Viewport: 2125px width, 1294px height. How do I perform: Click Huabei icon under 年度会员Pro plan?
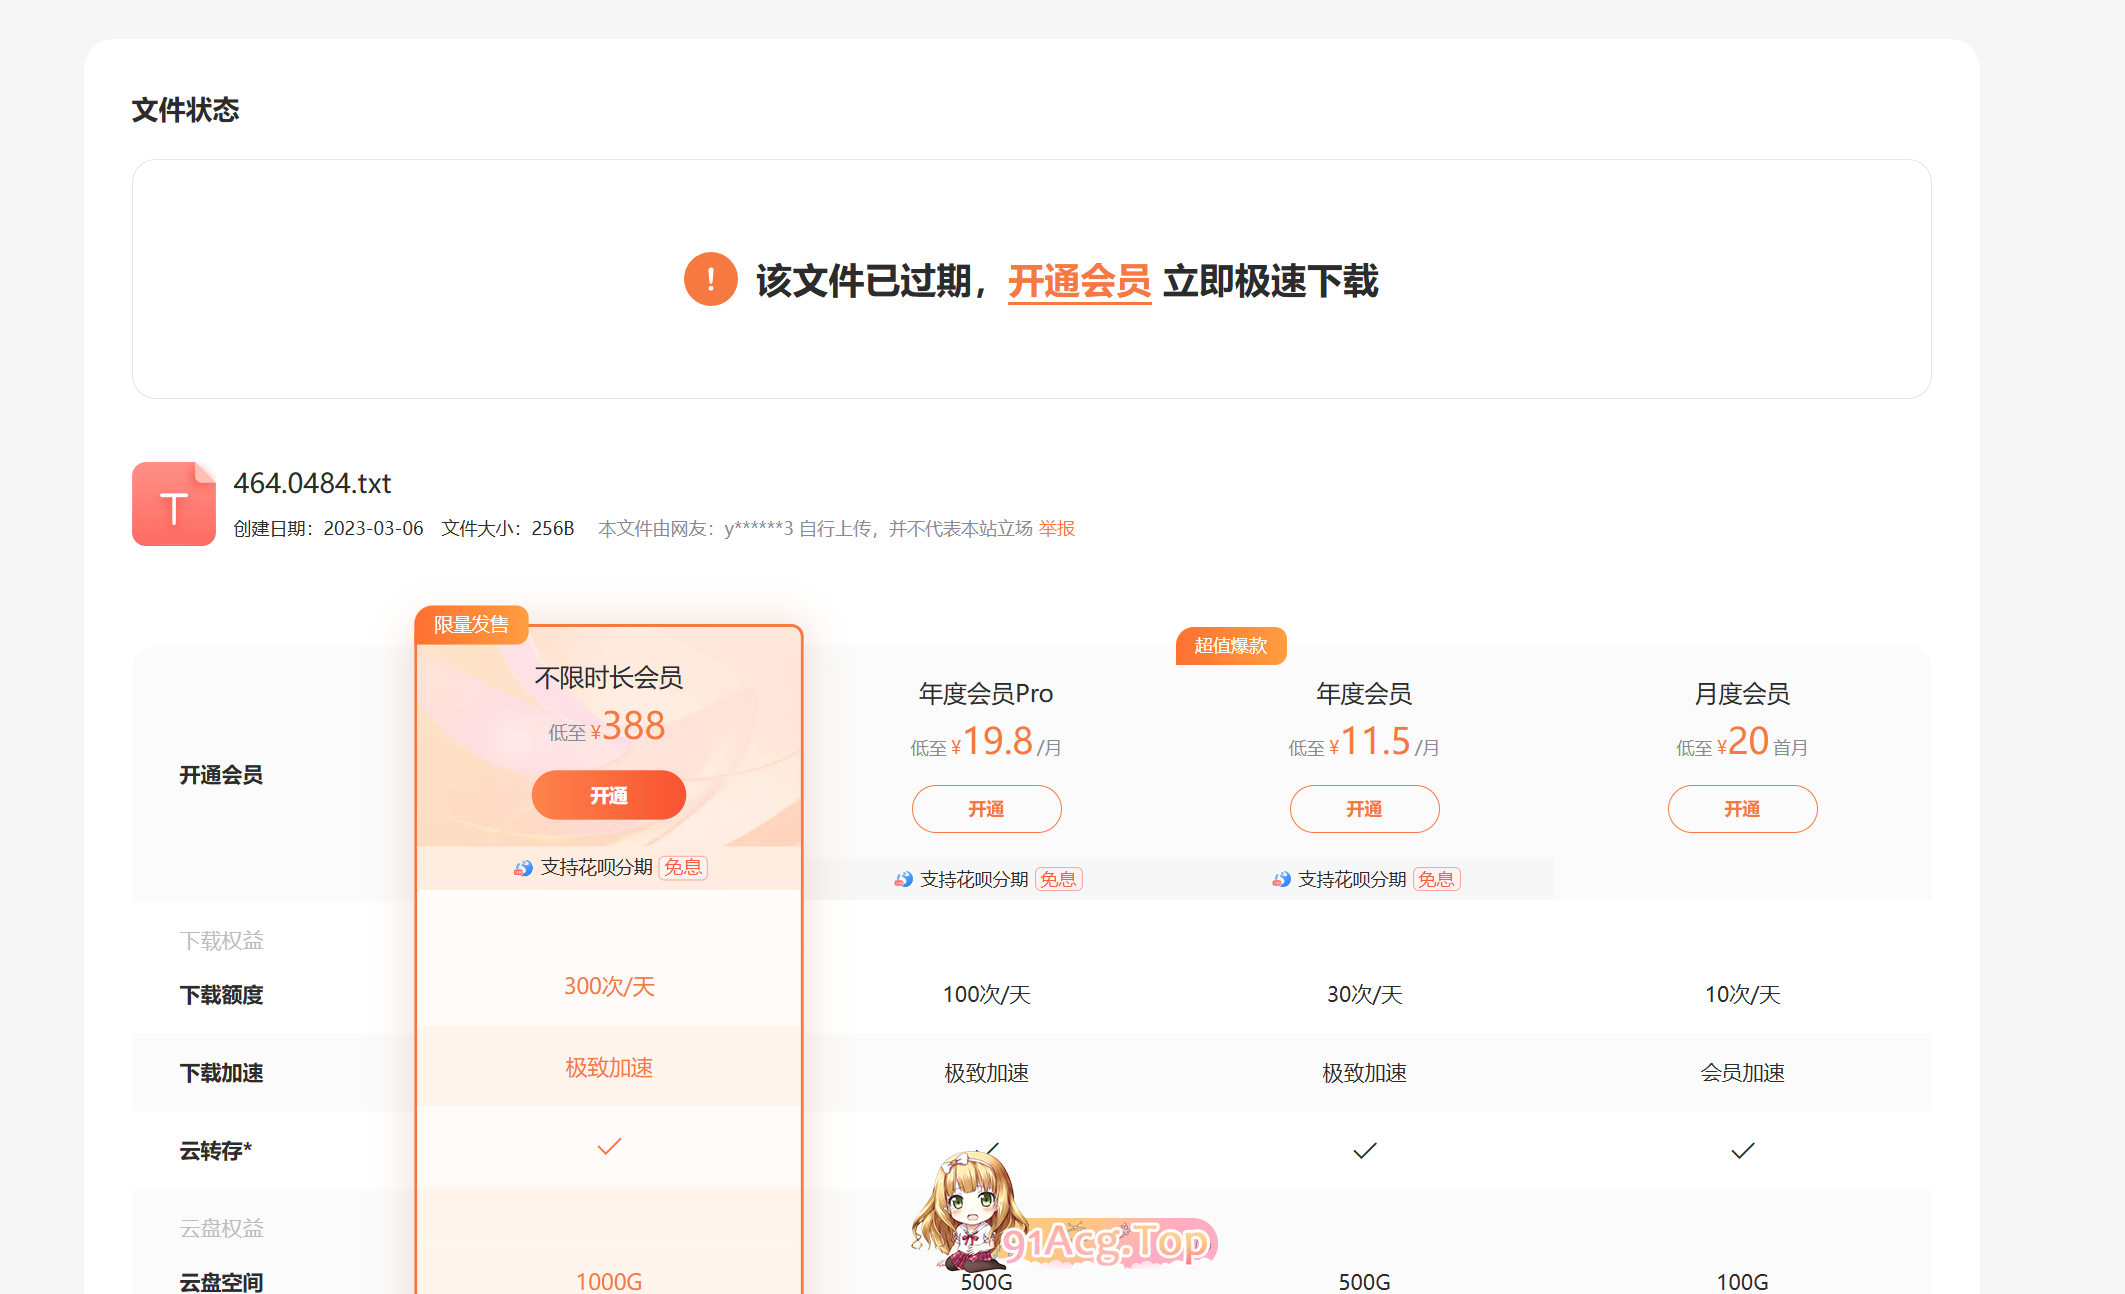click(903, 880)
